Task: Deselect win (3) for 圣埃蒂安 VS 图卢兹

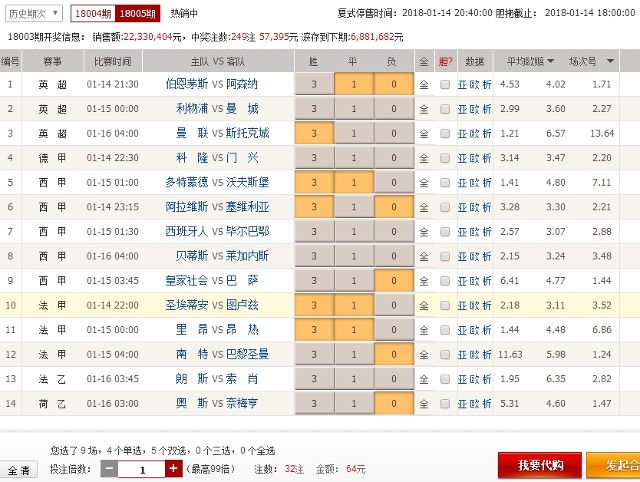Action: [314, 305]
